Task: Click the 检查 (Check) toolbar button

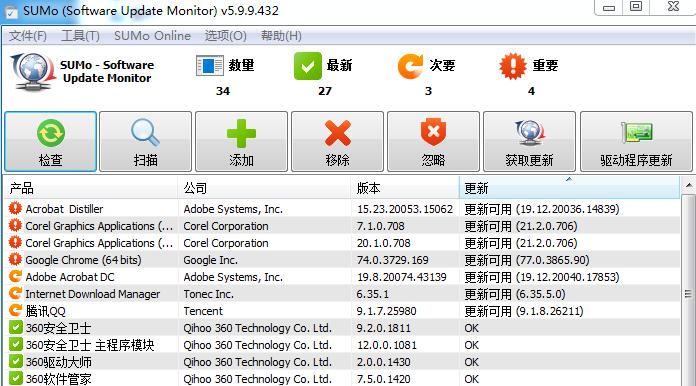Action: [51, 142]
